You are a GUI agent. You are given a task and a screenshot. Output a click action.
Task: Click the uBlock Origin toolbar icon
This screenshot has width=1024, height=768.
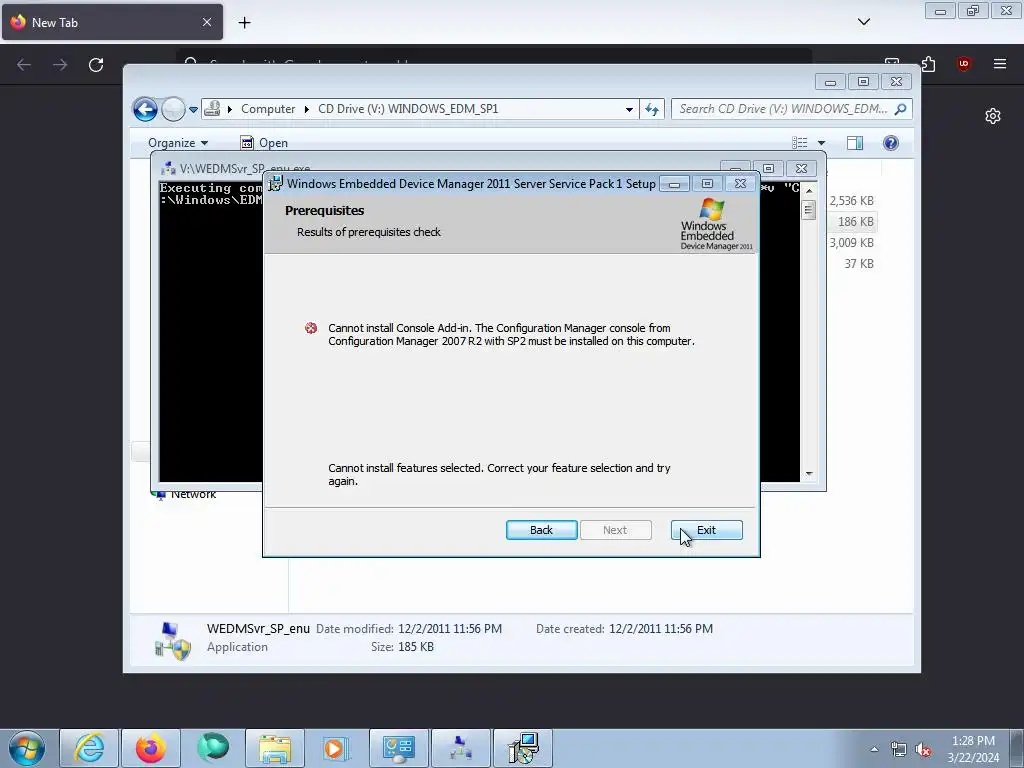964,63
